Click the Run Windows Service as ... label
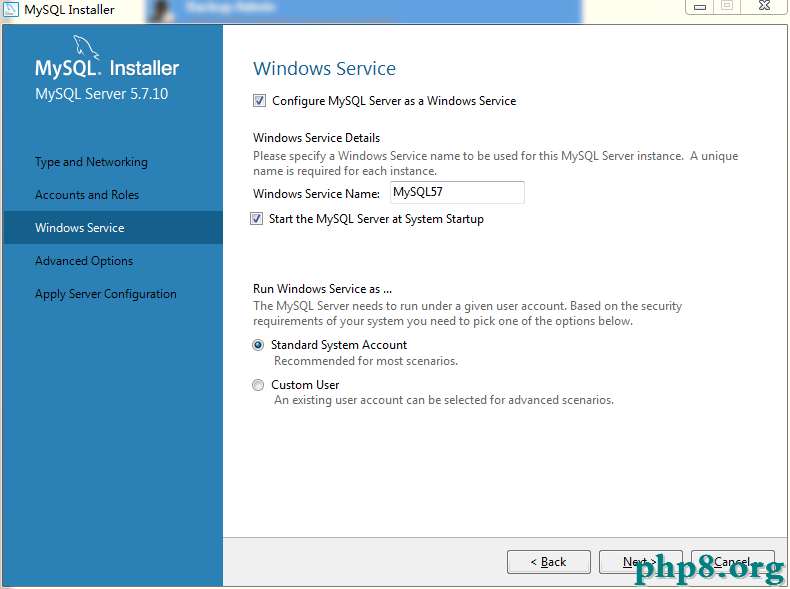The image size is (790, 589). point(322,289)
